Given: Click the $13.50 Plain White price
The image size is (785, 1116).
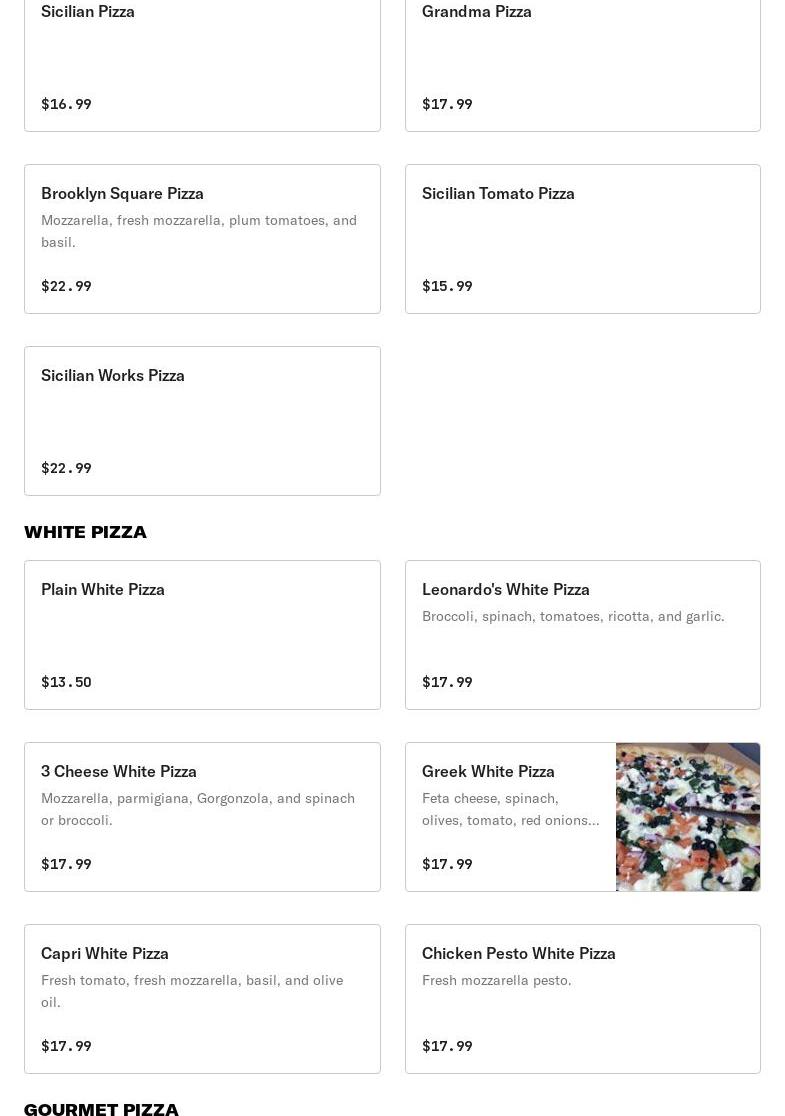Looking at the screenshot, I should point(66,682).
